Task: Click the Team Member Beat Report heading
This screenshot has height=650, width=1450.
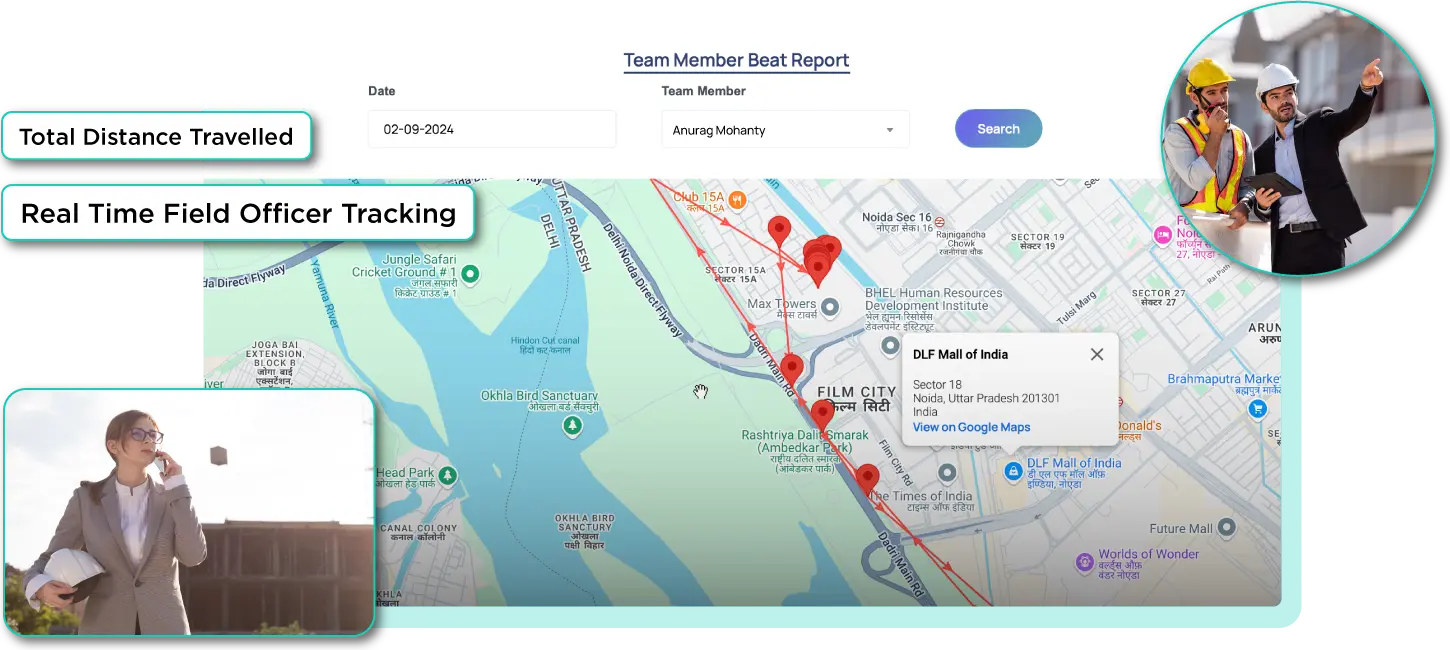Action: (x=736, y=60)
